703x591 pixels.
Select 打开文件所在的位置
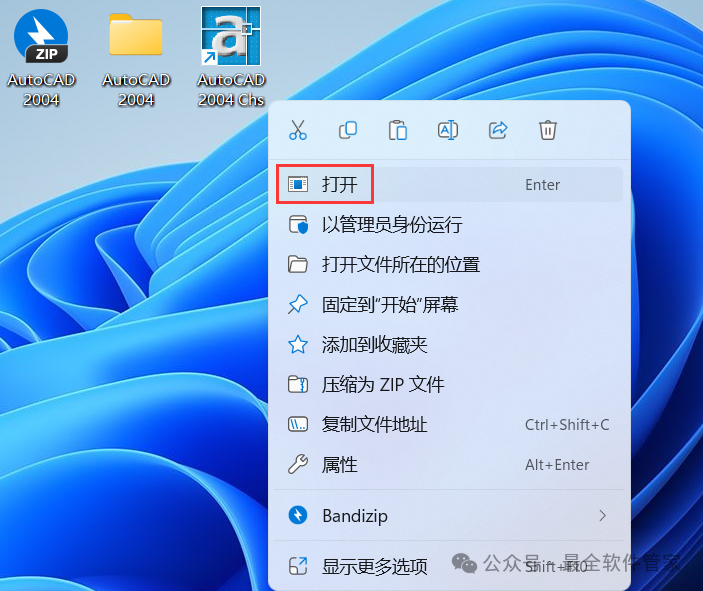[450, 264]
